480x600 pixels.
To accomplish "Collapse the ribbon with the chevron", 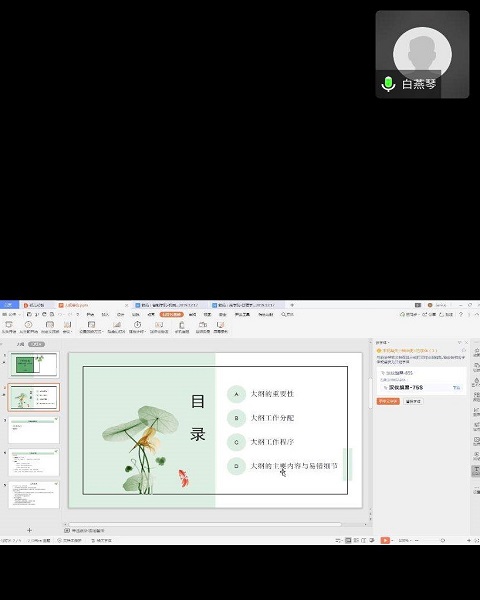I will [476, 314].
